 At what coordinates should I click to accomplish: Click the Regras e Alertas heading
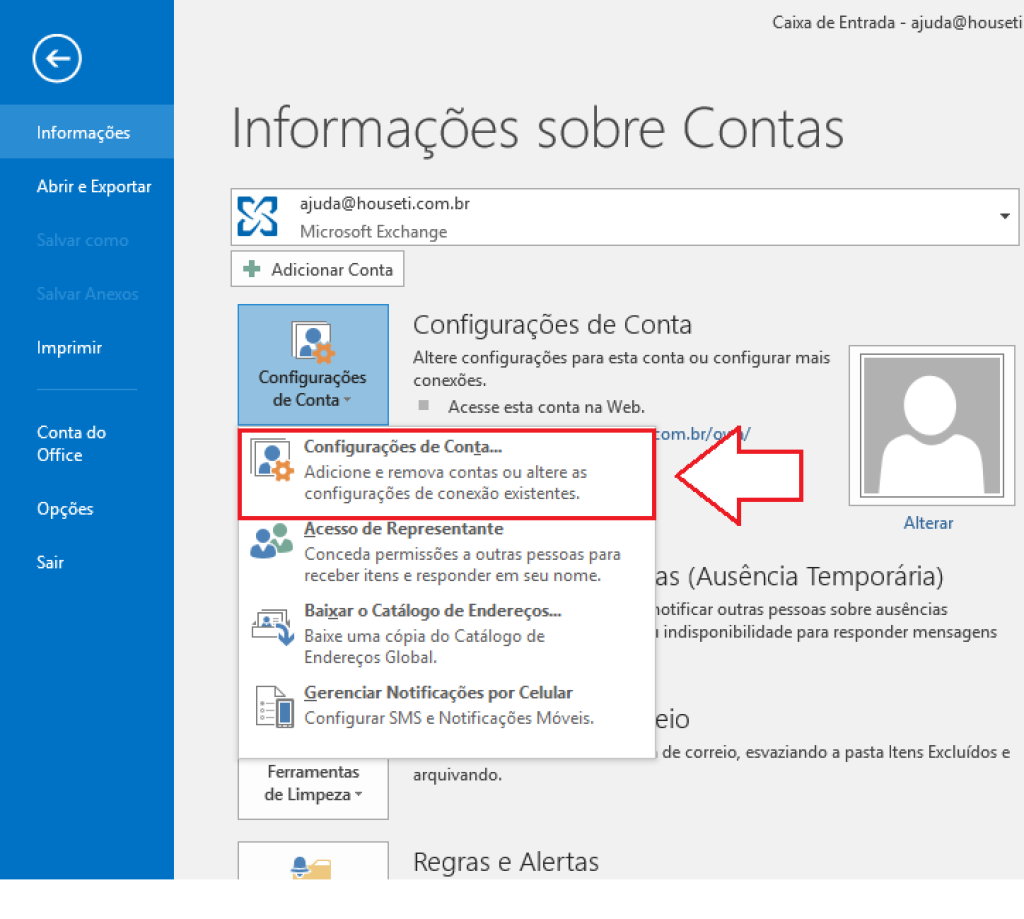click(506, 862)
